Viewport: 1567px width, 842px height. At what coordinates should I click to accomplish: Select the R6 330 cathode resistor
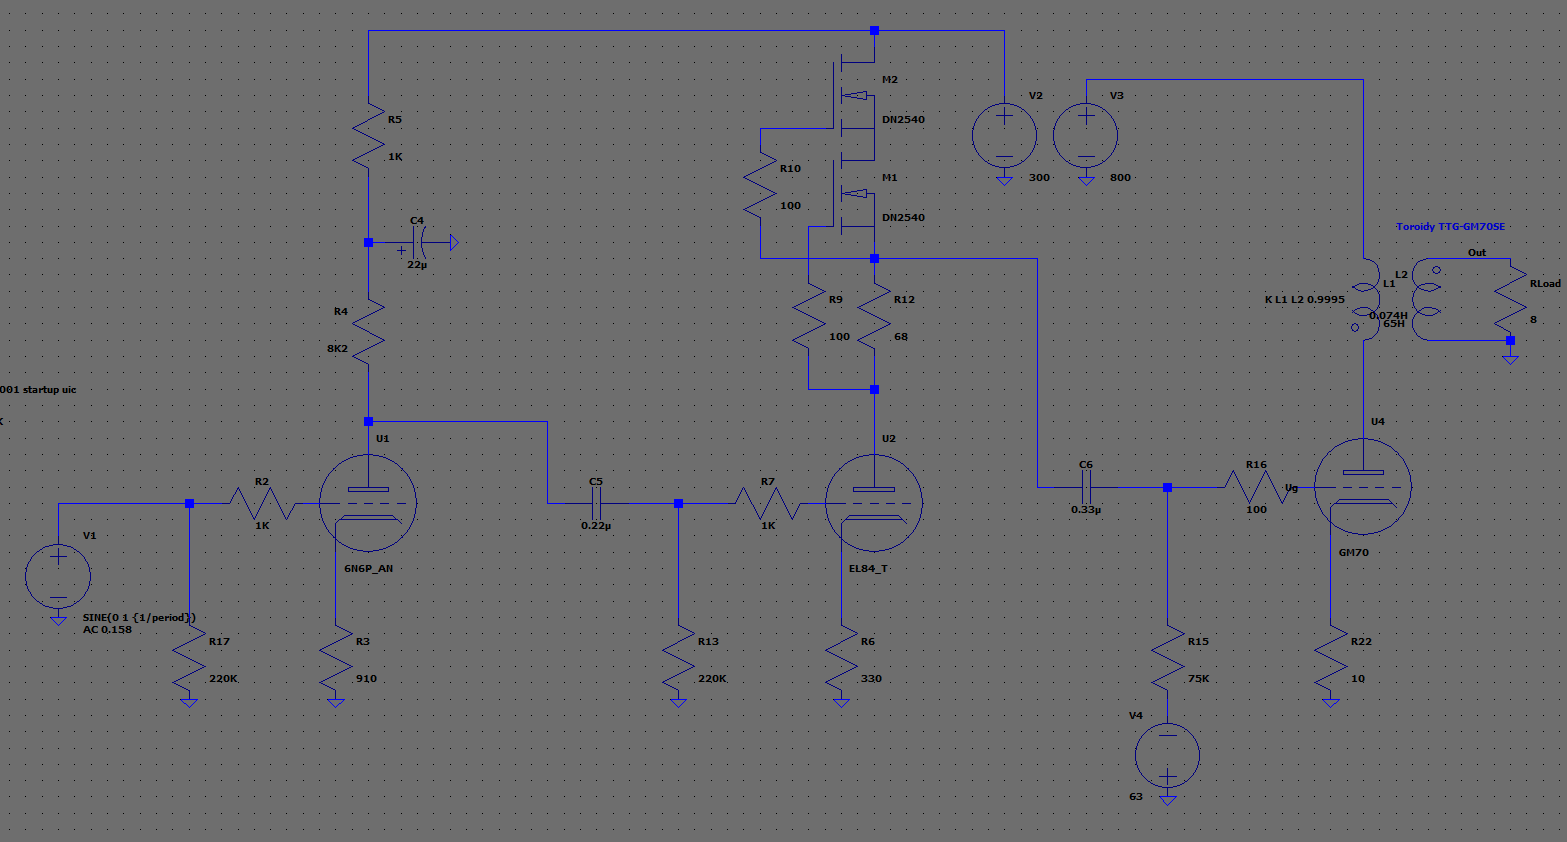point(841,658)
